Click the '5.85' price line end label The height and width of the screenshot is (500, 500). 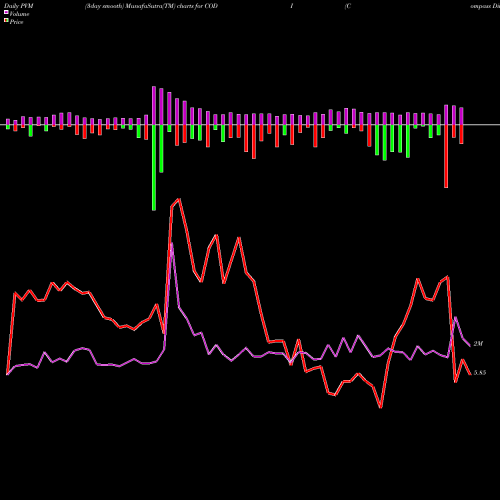pyautogui.click(x=480, y=373)
